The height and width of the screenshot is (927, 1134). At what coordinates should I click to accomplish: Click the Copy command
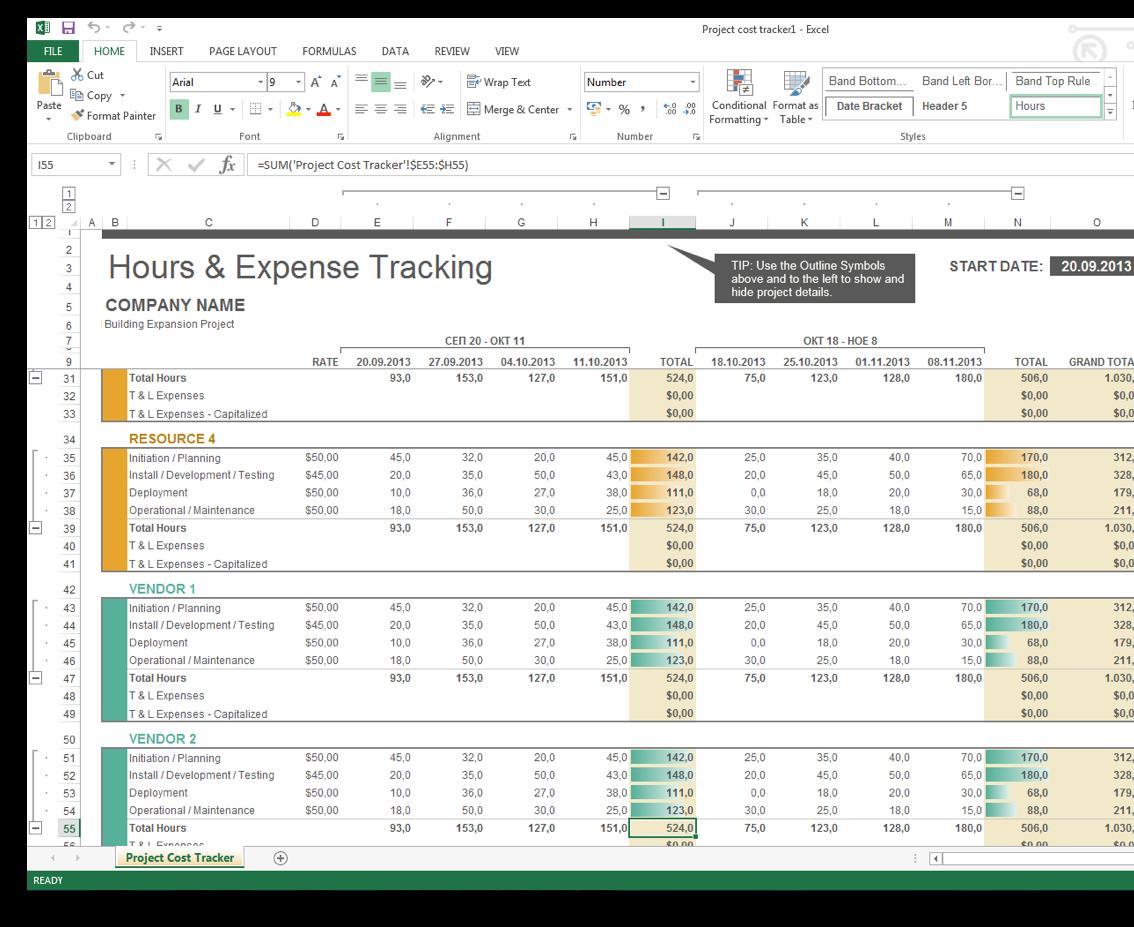click(x=92, y=95)
